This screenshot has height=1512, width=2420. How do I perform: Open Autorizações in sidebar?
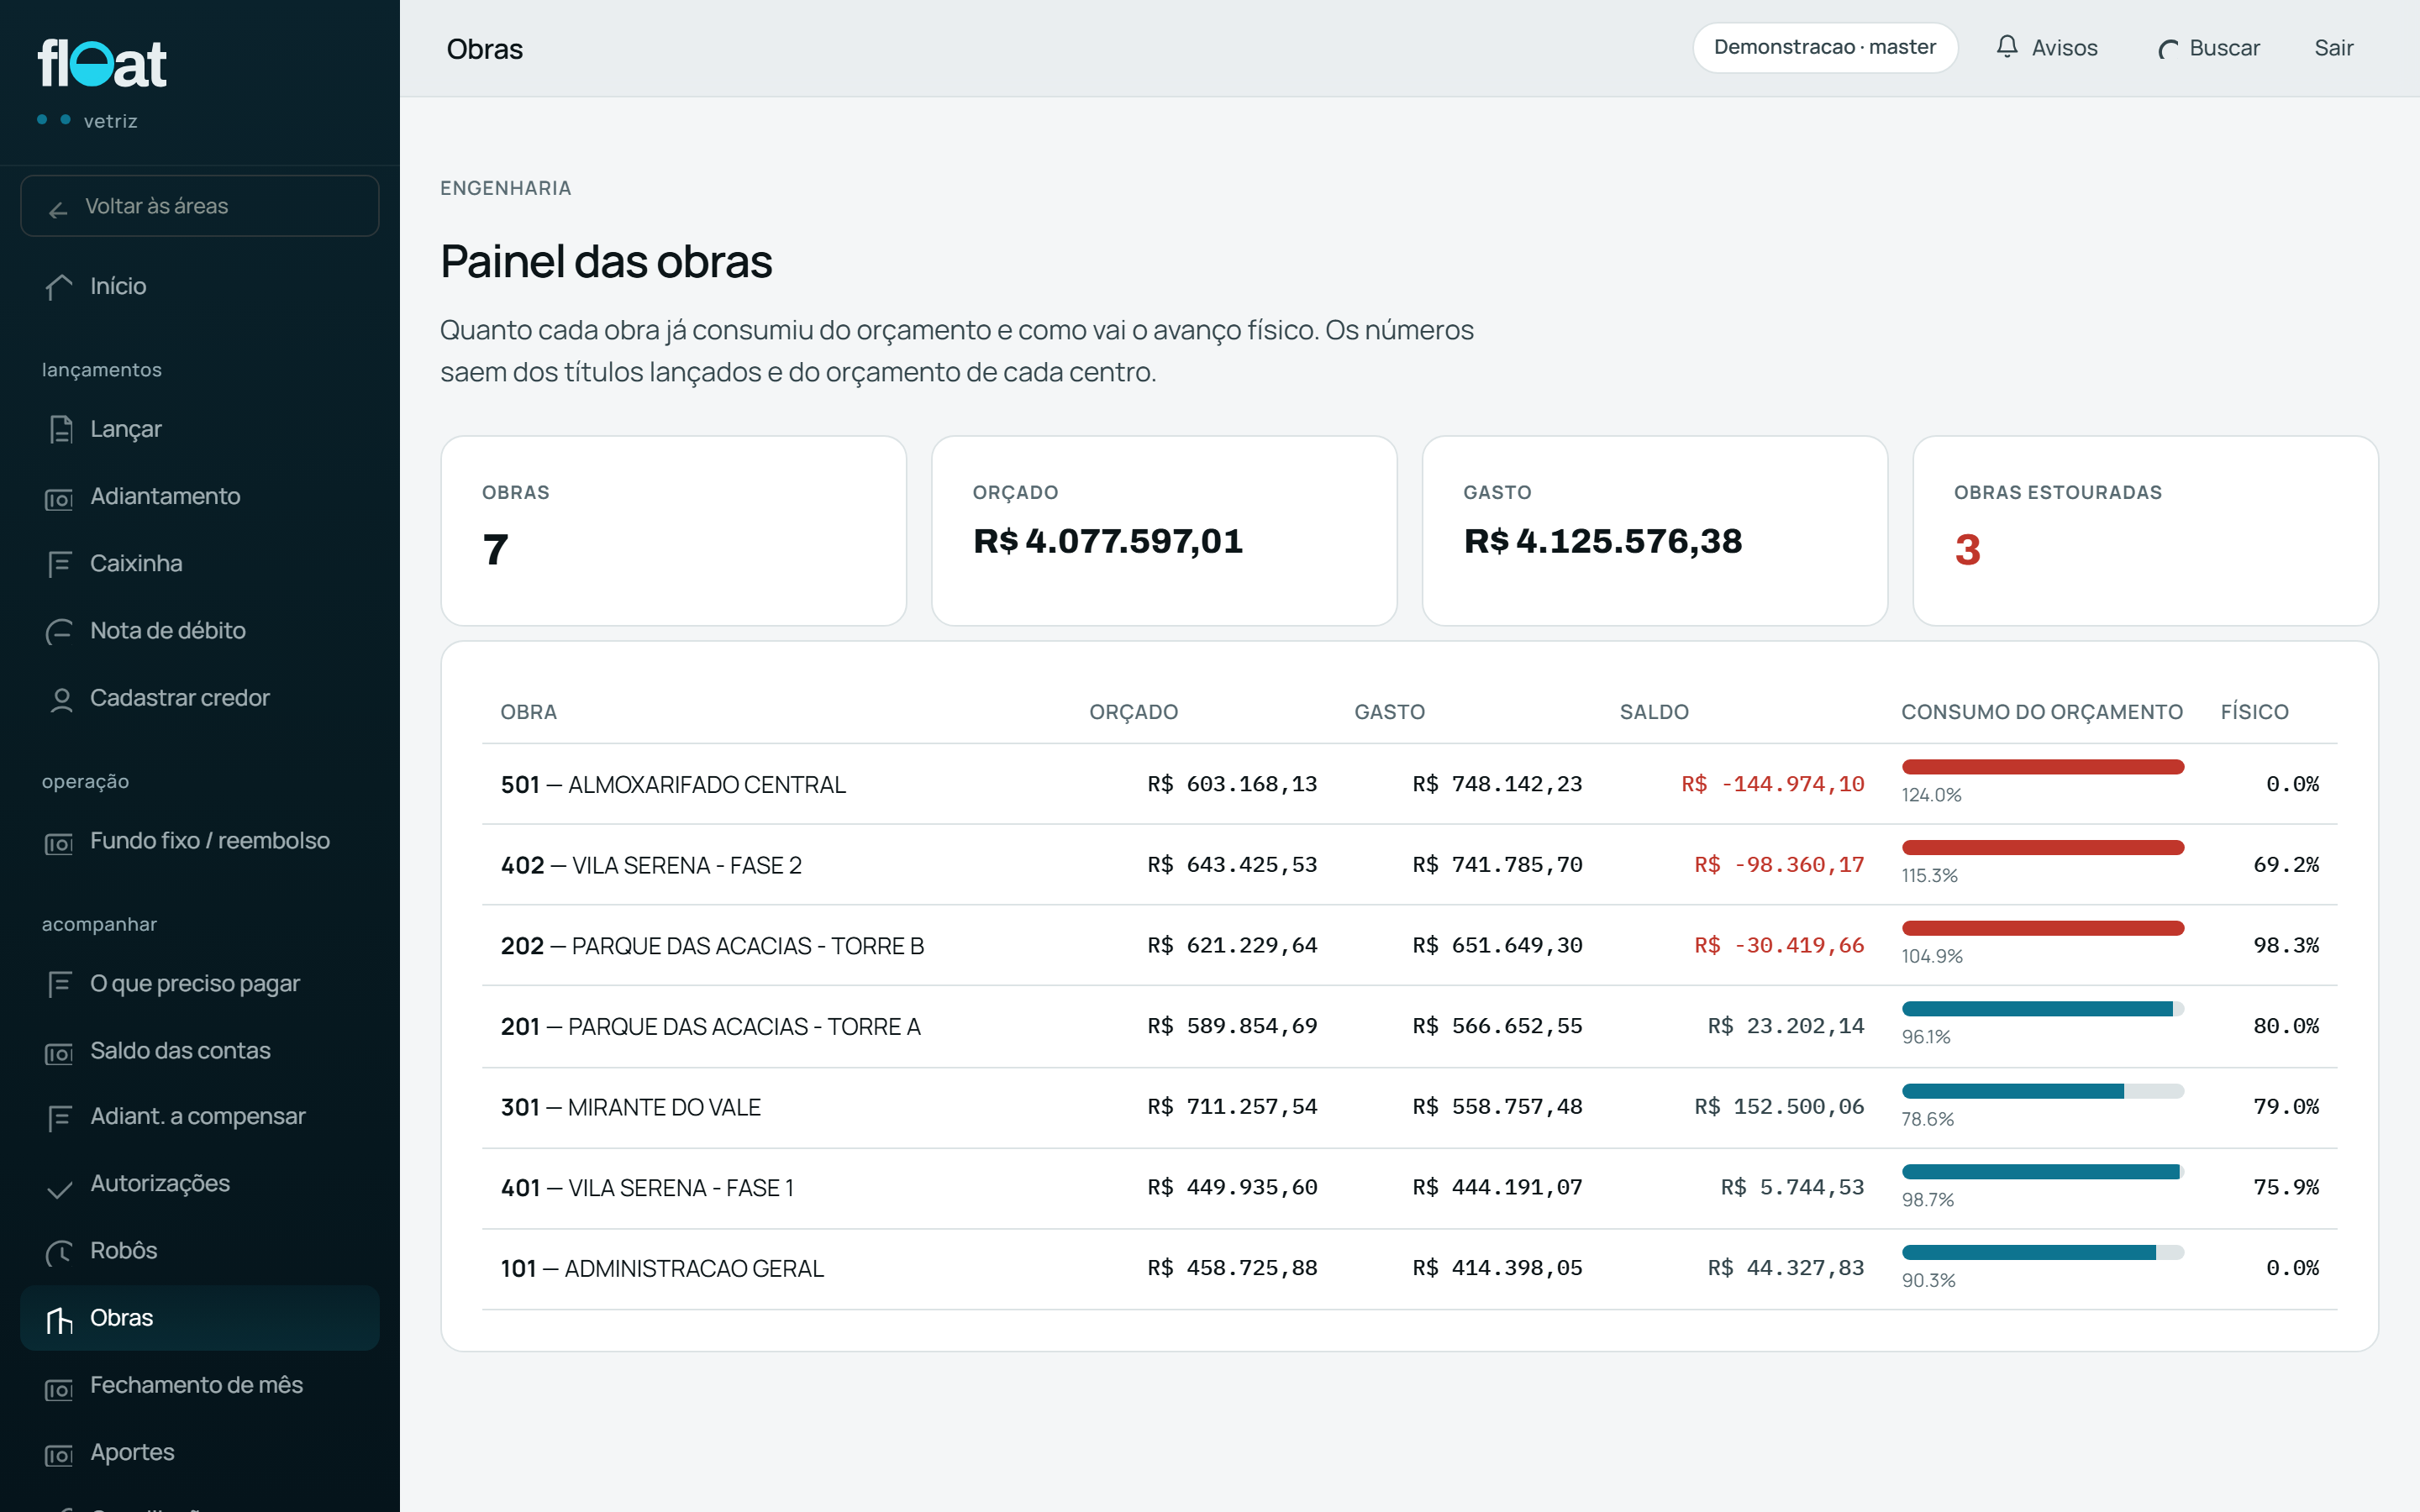click(200, 1183)
